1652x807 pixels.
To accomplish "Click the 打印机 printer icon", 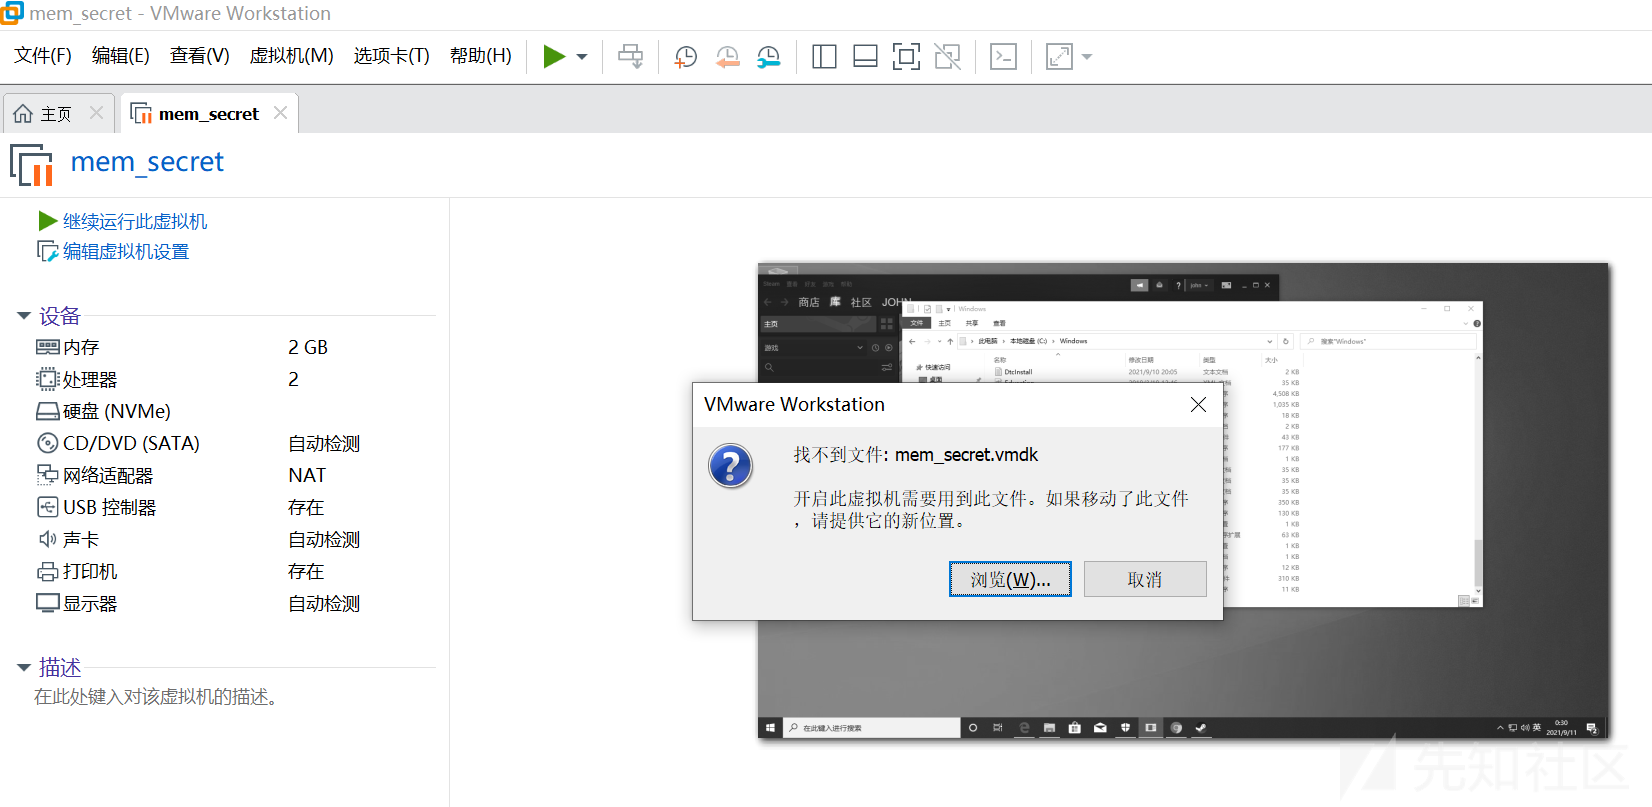I will coord(48,571).
